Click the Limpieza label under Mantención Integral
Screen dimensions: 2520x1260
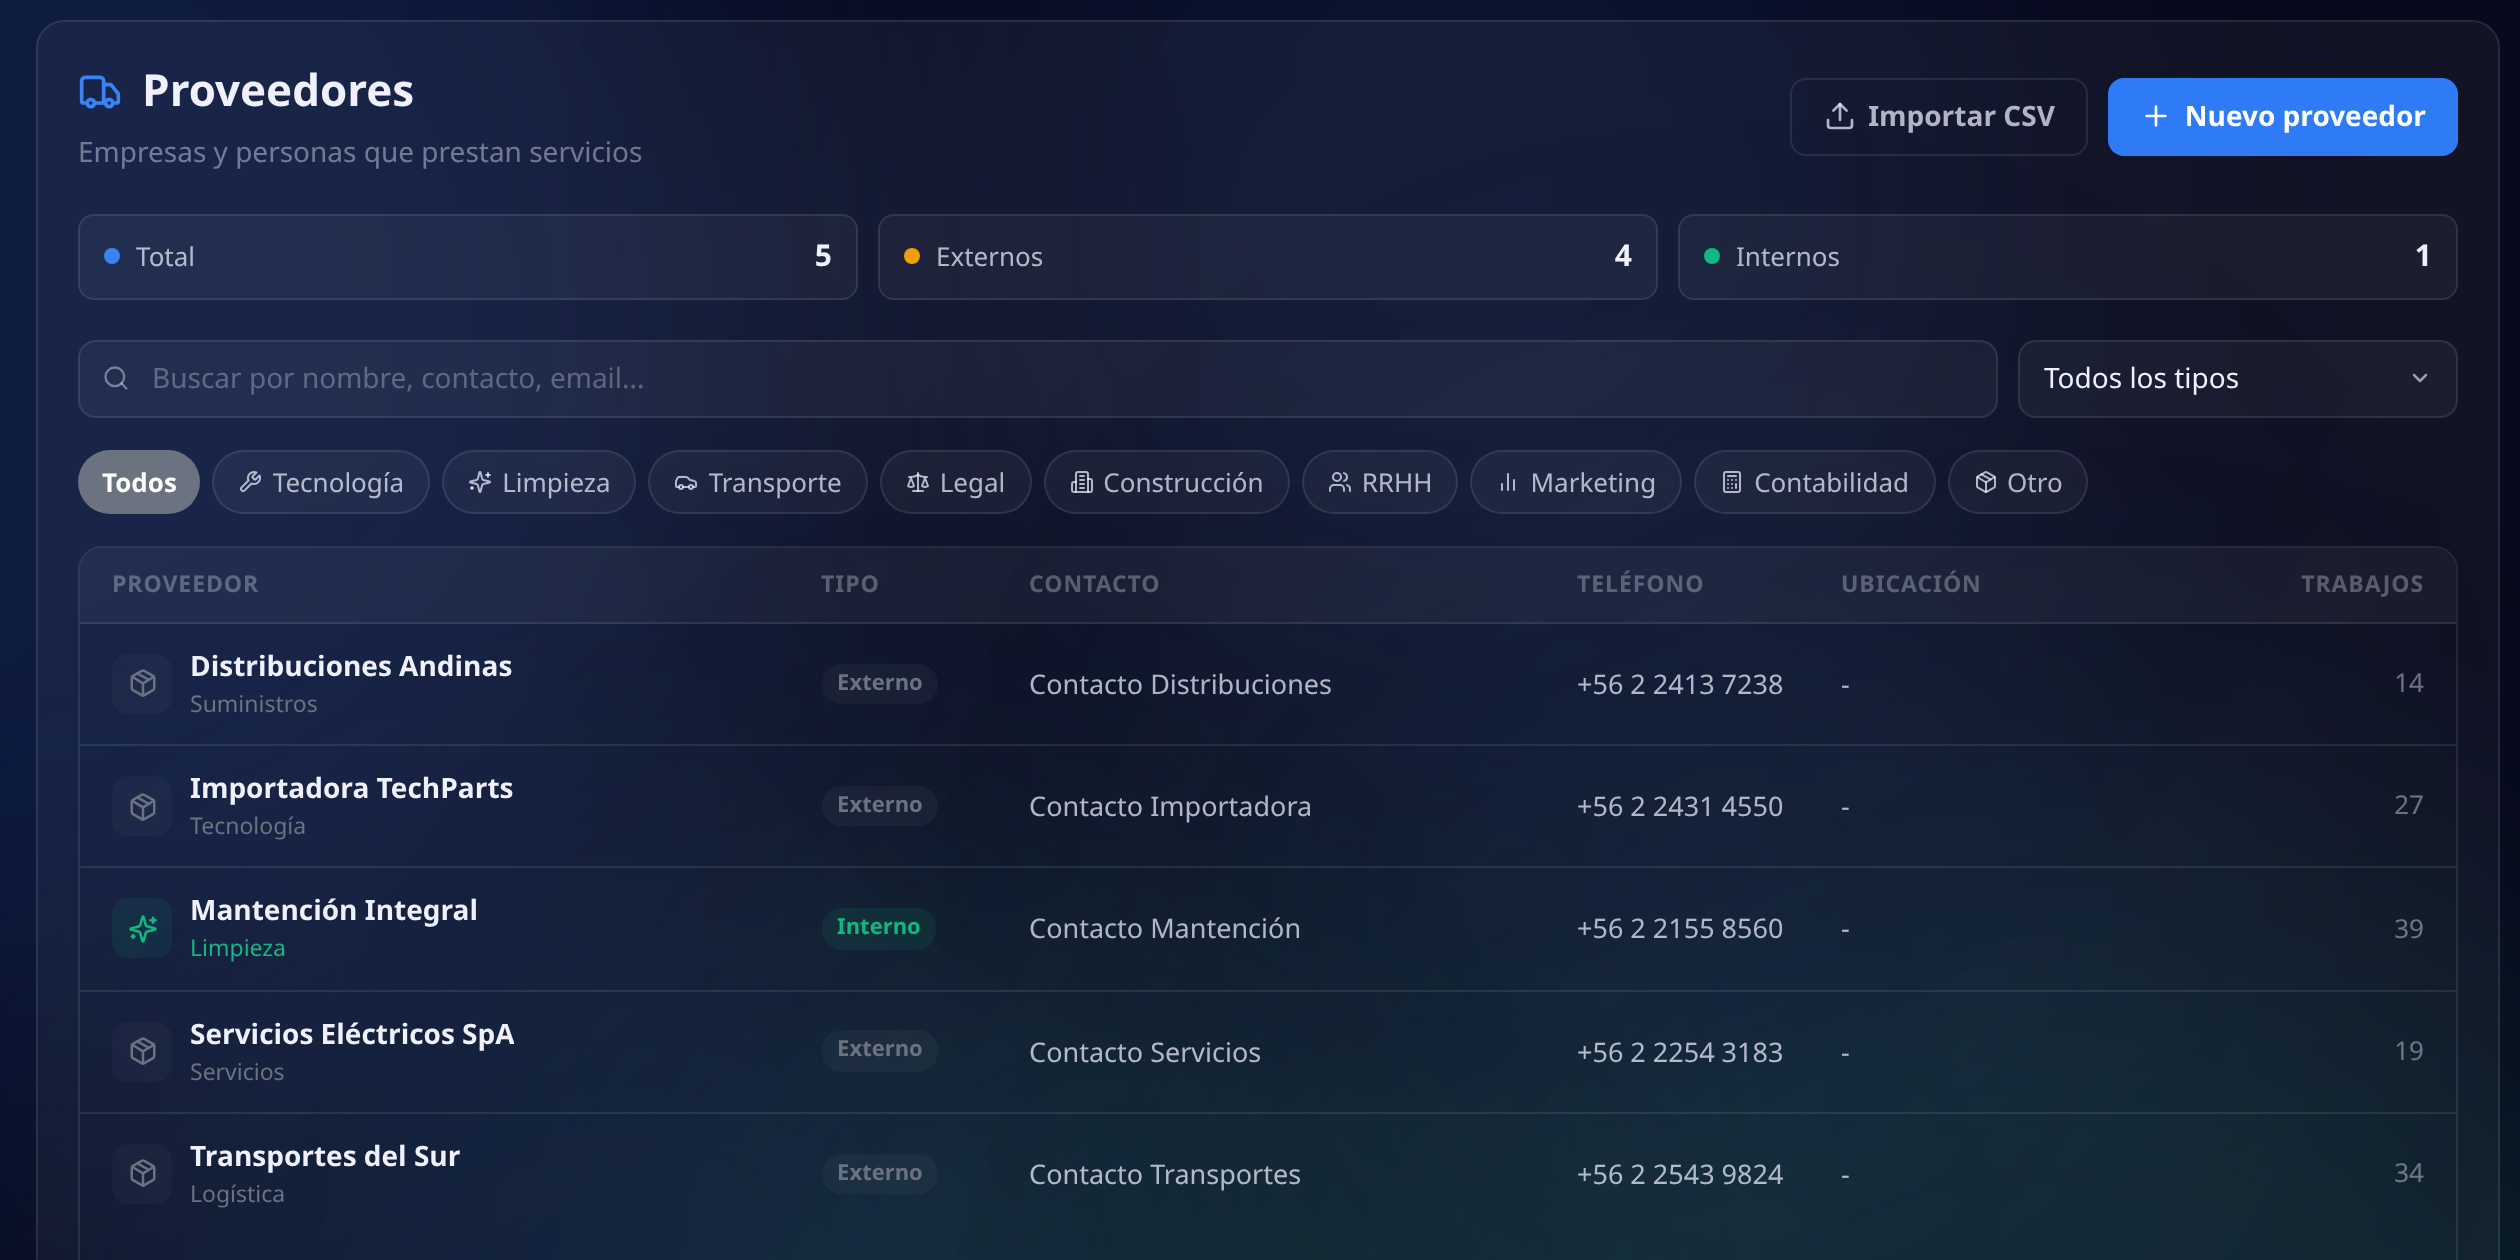pos(238,948)
